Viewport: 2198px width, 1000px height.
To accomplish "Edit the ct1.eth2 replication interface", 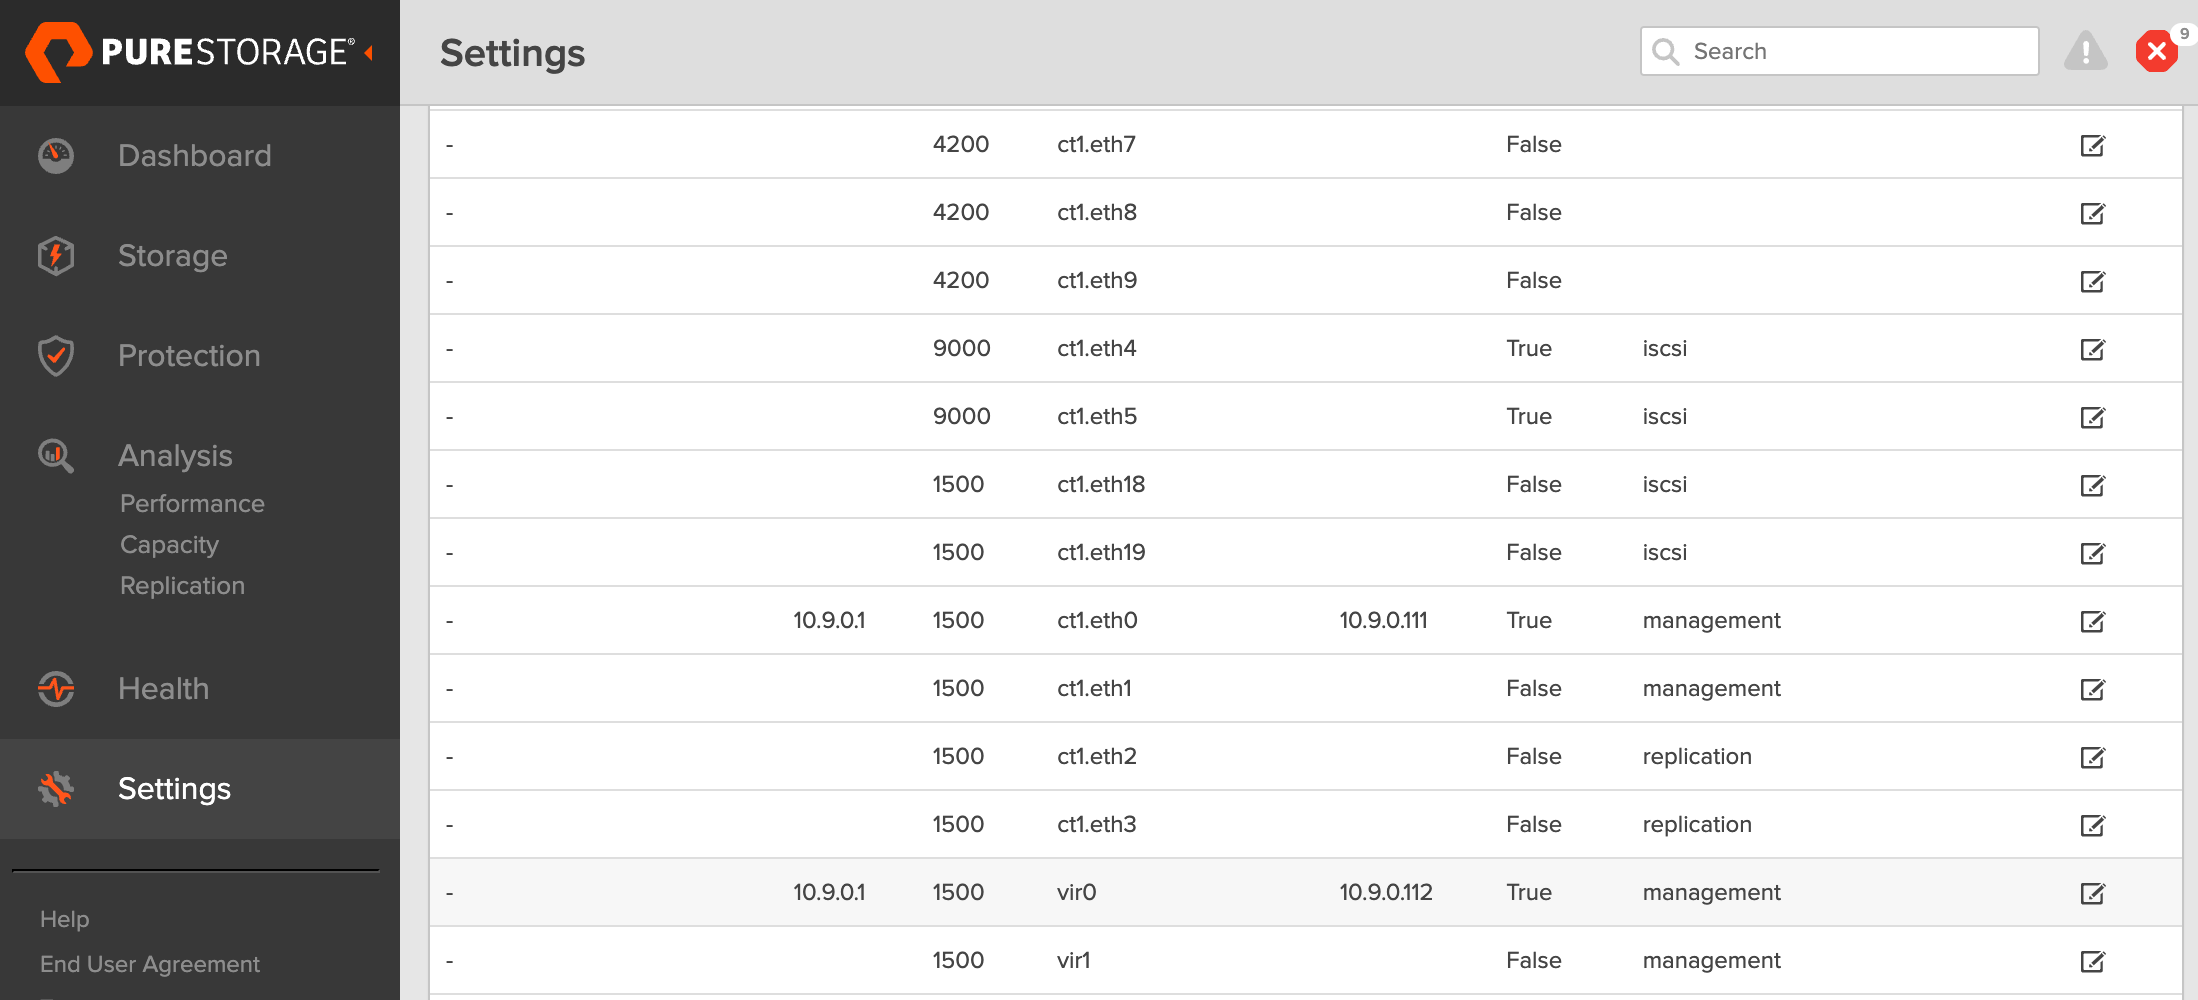I will click(x=2094, y=757).
